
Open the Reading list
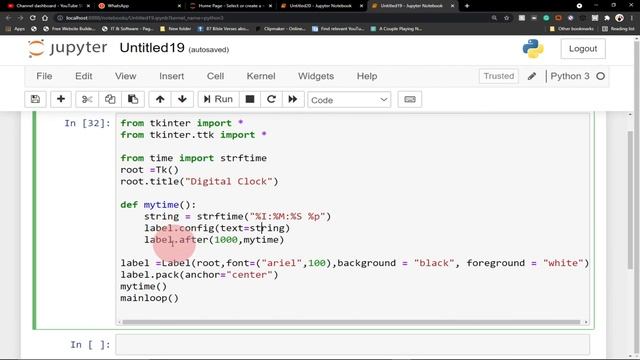point(618,29)
